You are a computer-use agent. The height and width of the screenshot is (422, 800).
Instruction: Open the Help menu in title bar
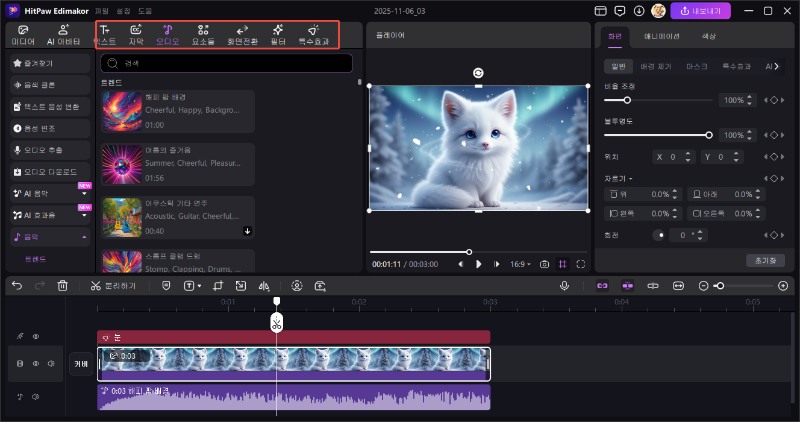pos(145,11)
